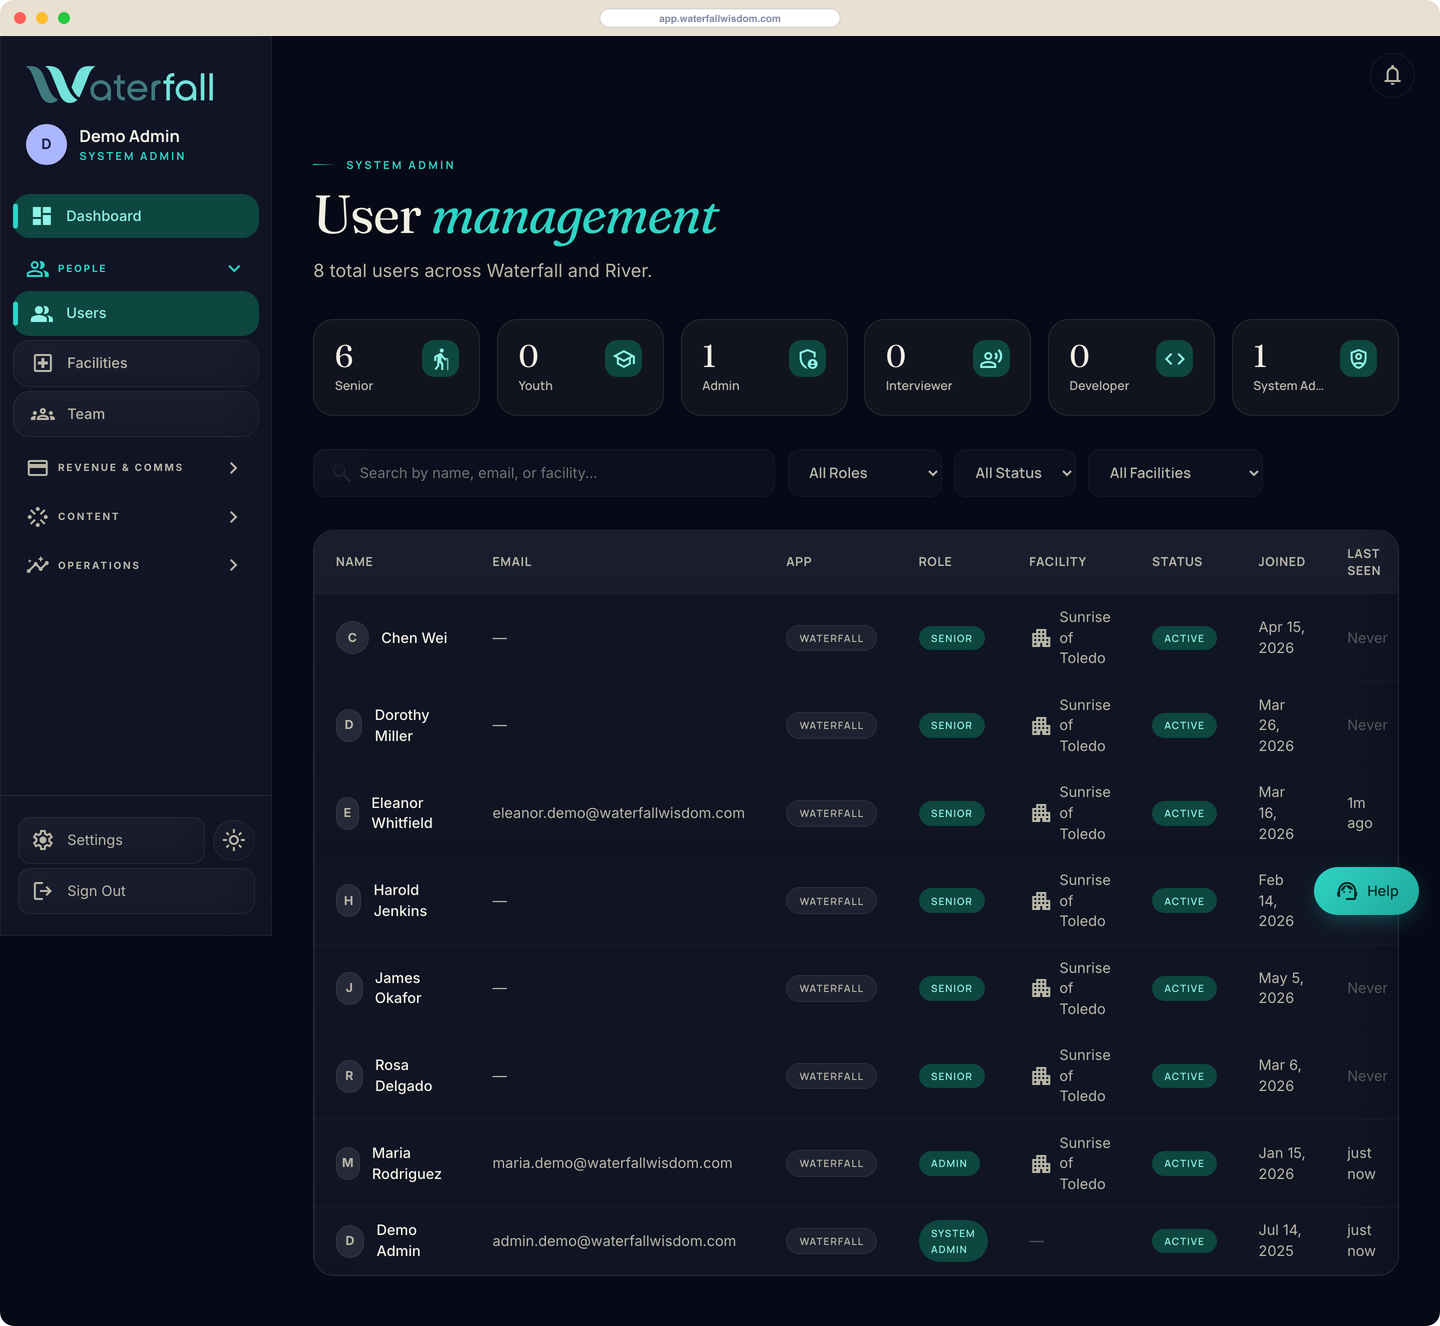
Task: Click Demo Admin's ACTIVE status badge
Action: pyautogui.click(x=1184, y=1241)
